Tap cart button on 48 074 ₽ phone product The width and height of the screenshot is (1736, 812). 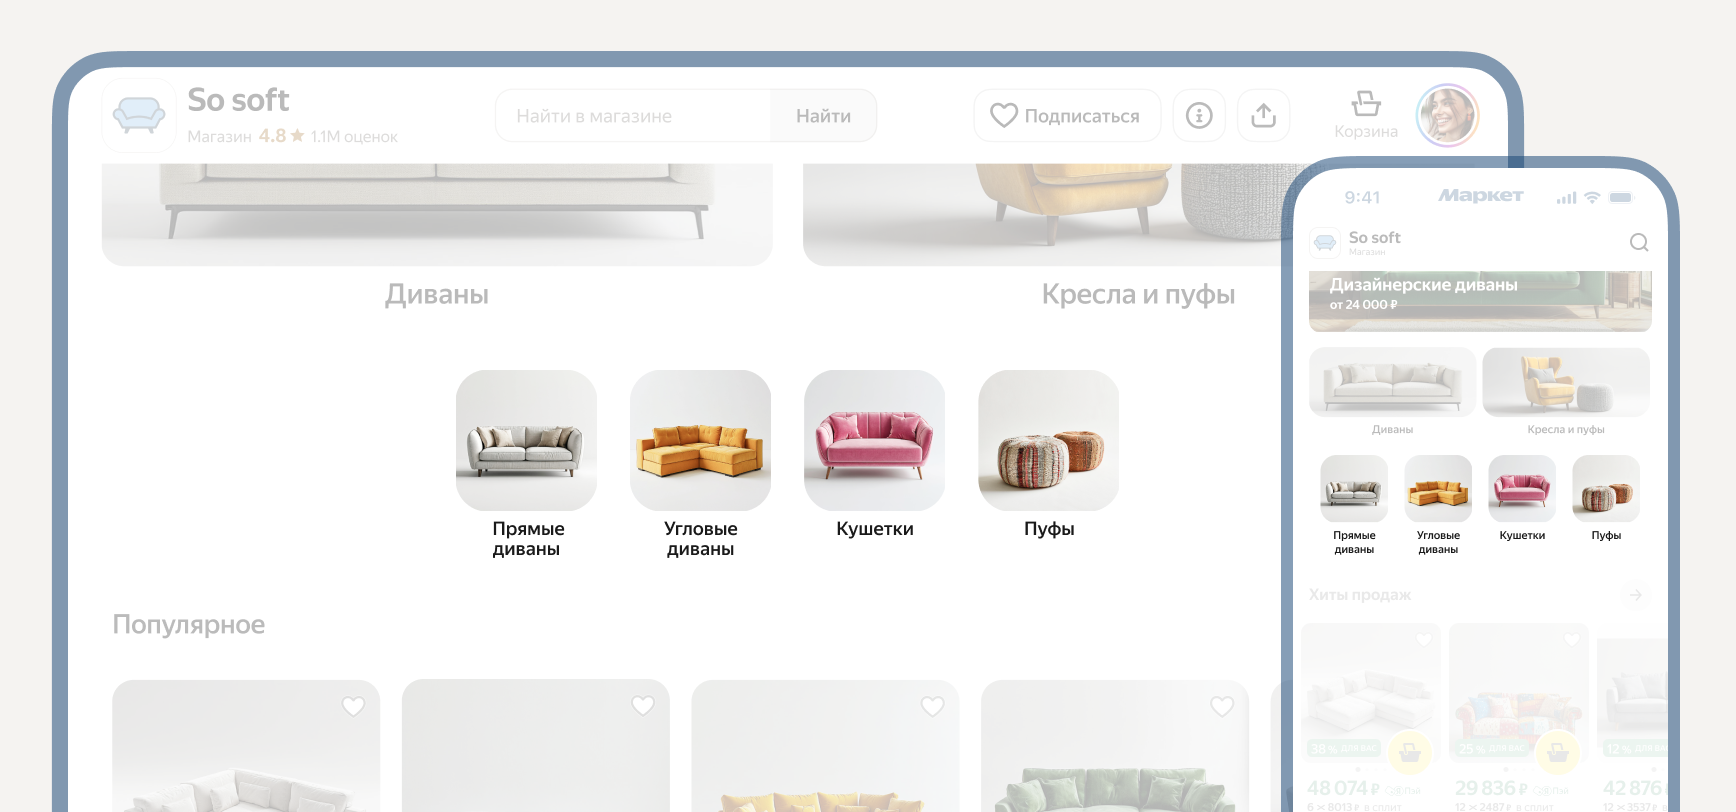point(1410,752)
